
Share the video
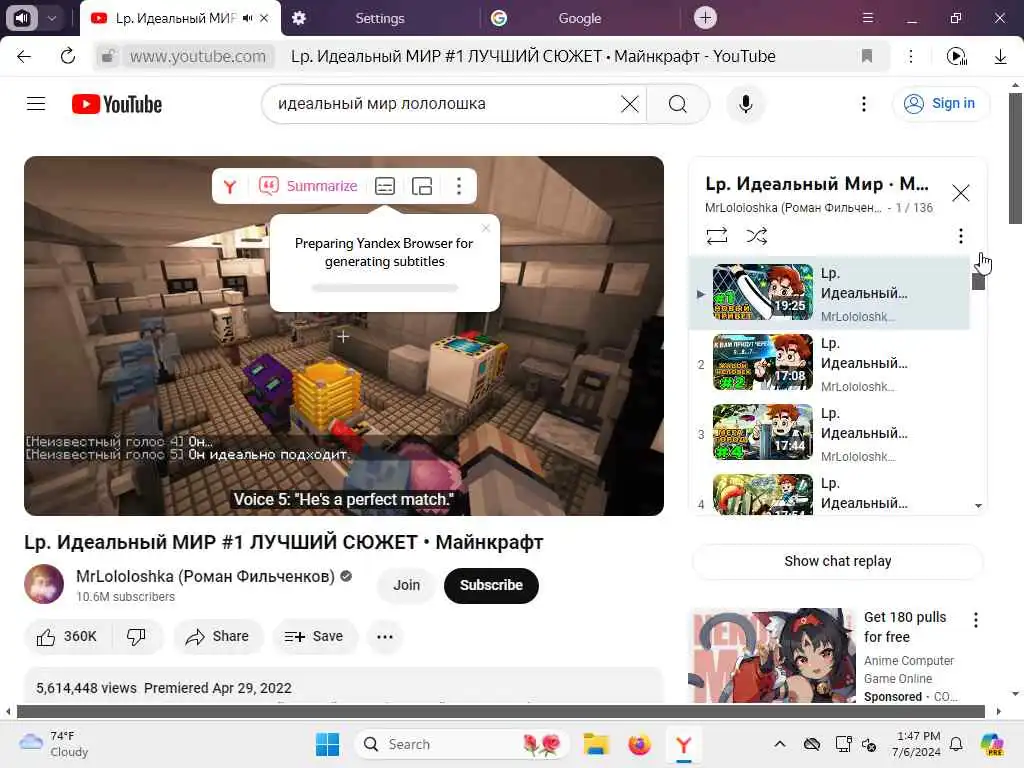[x=217, y=637]
